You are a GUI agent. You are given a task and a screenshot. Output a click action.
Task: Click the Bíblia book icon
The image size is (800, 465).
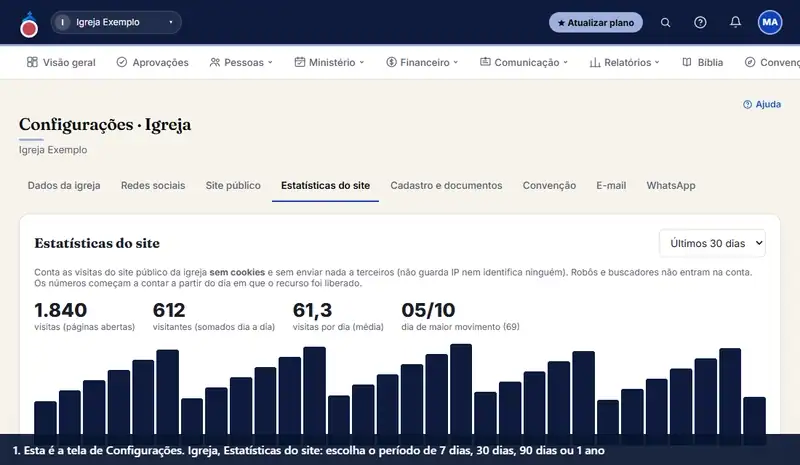coord(687,62)
